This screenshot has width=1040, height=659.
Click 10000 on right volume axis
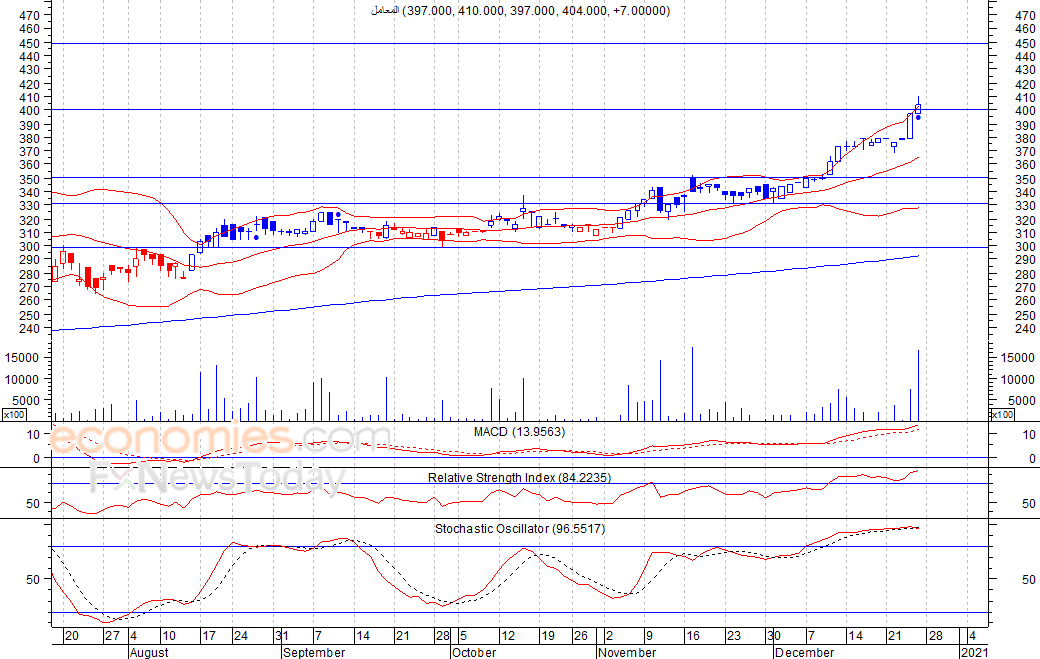[x=1018, y=379]
